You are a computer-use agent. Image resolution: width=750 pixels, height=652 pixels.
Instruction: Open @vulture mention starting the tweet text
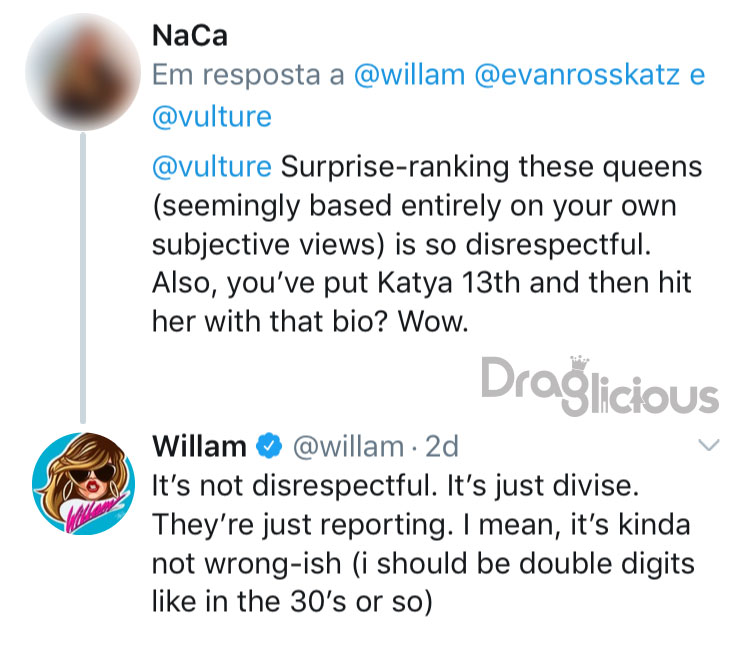click(212, 167)
